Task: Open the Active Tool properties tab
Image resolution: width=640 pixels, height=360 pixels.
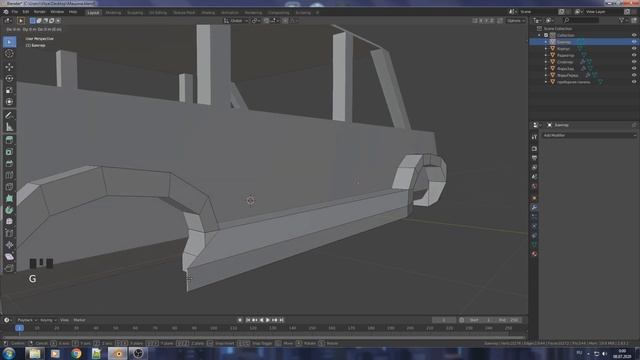Action: click(x=534, y=137)
